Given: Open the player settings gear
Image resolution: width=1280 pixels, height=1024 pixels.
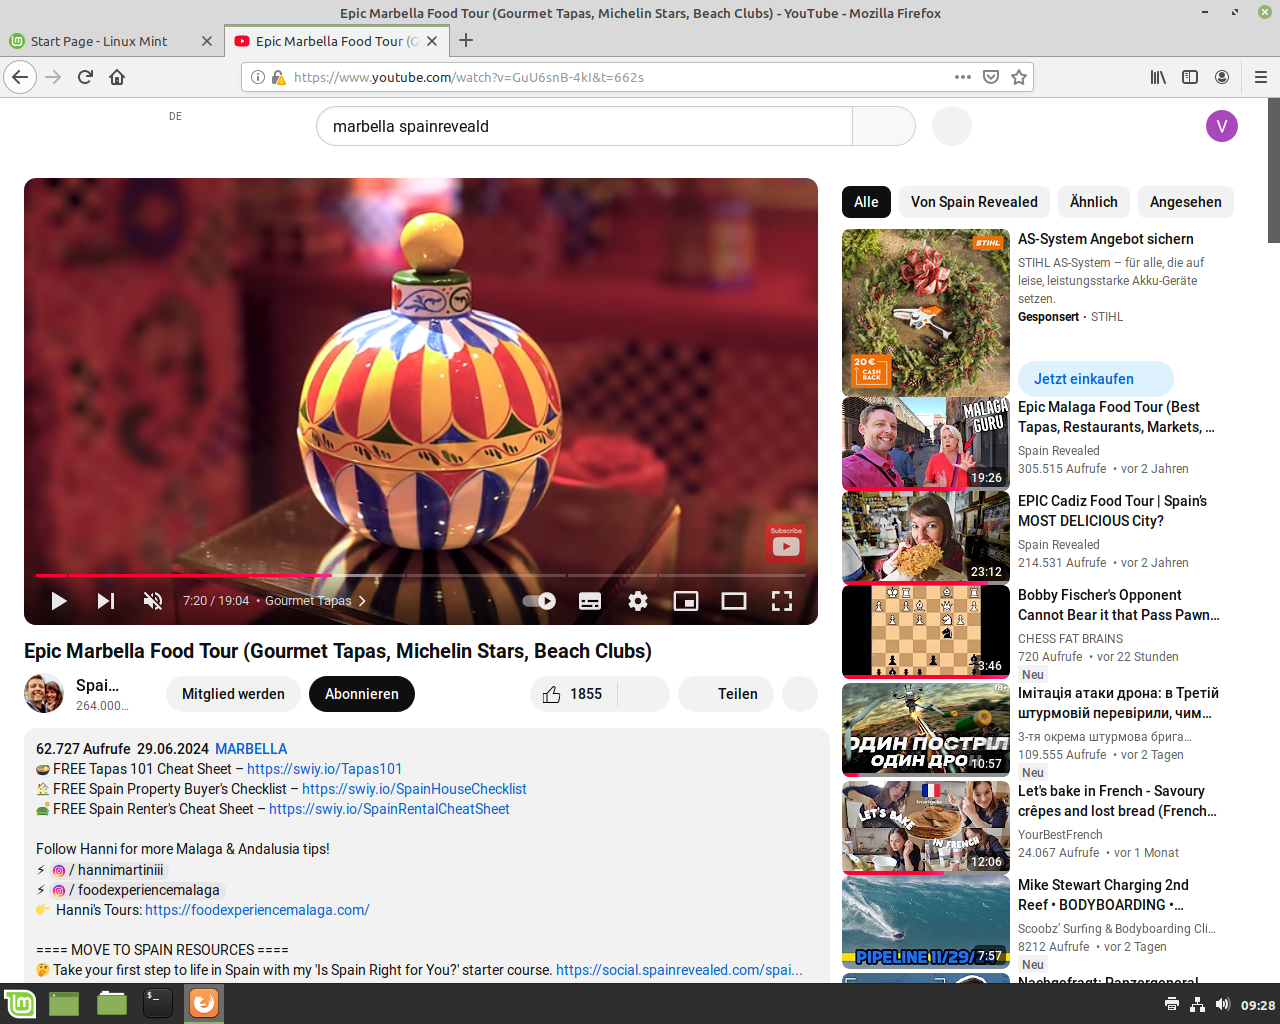Looking at the screenshot, I should tap(638, 601).
